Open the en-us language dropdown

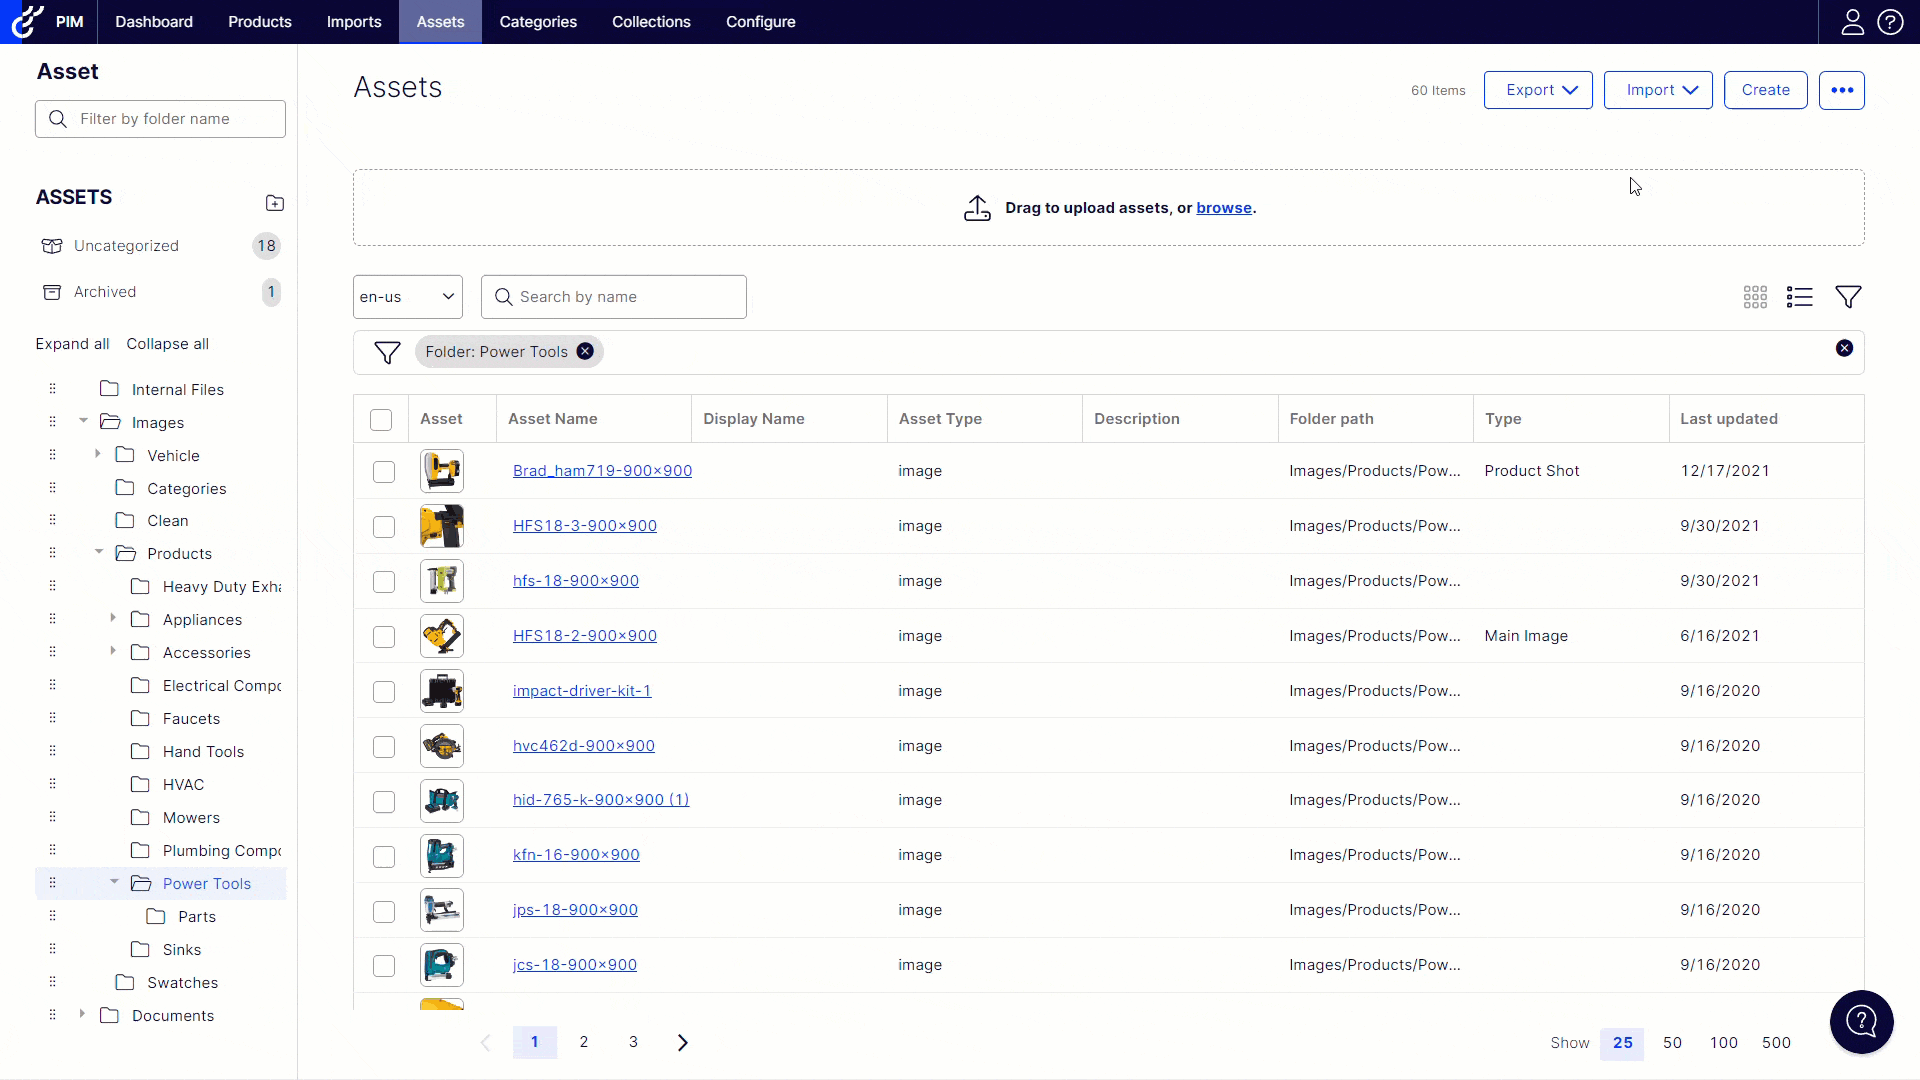(x=407, y=297)
